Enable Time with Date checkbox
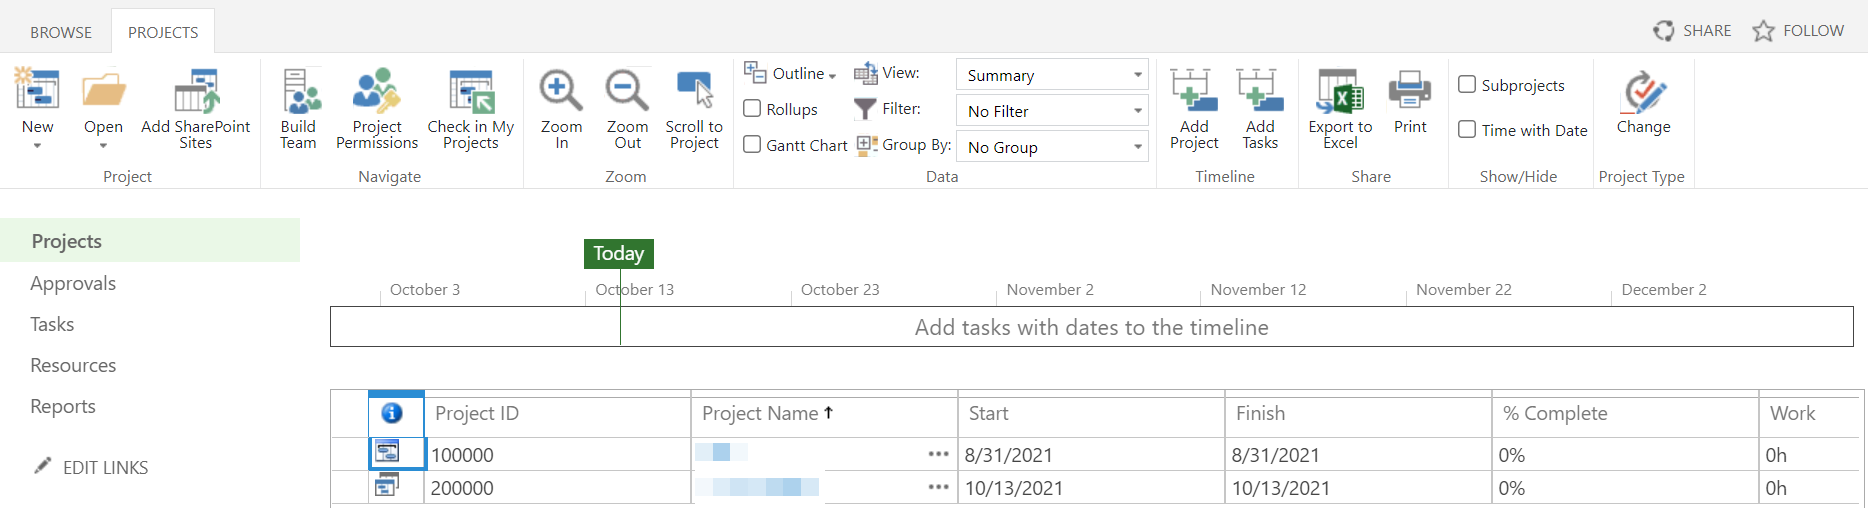The image size is (1868, 508). point(1467,130)
